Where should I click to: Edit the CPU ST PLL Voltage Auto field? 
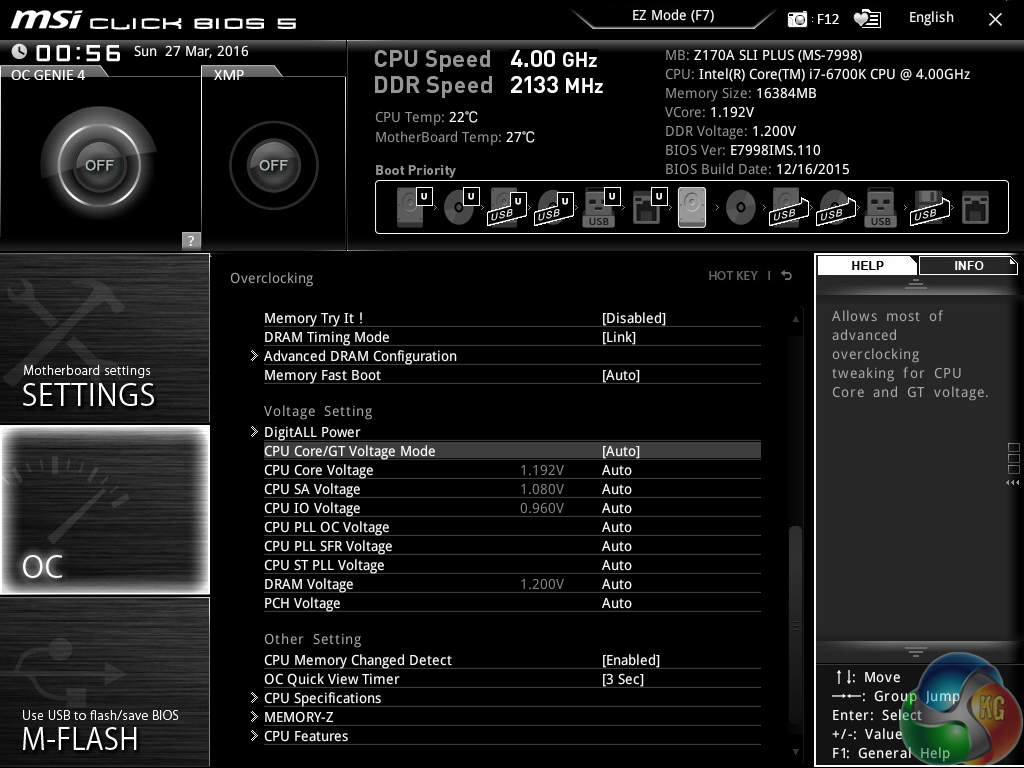(616, 565)
